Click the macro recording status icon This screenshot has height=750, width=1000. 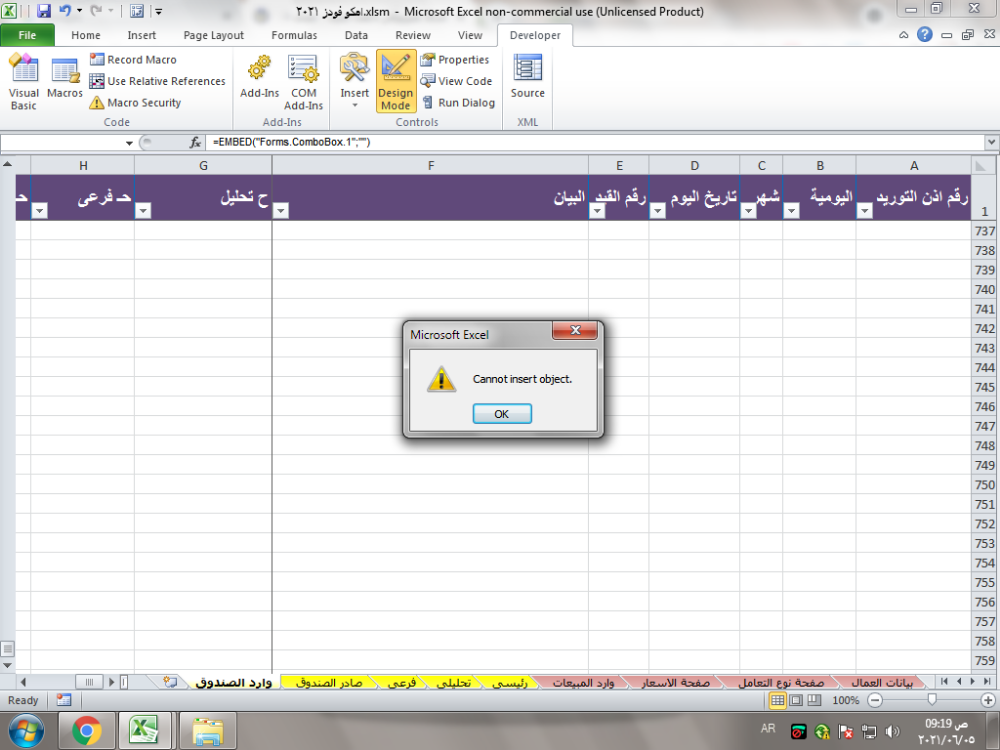[x=64, y=700]
